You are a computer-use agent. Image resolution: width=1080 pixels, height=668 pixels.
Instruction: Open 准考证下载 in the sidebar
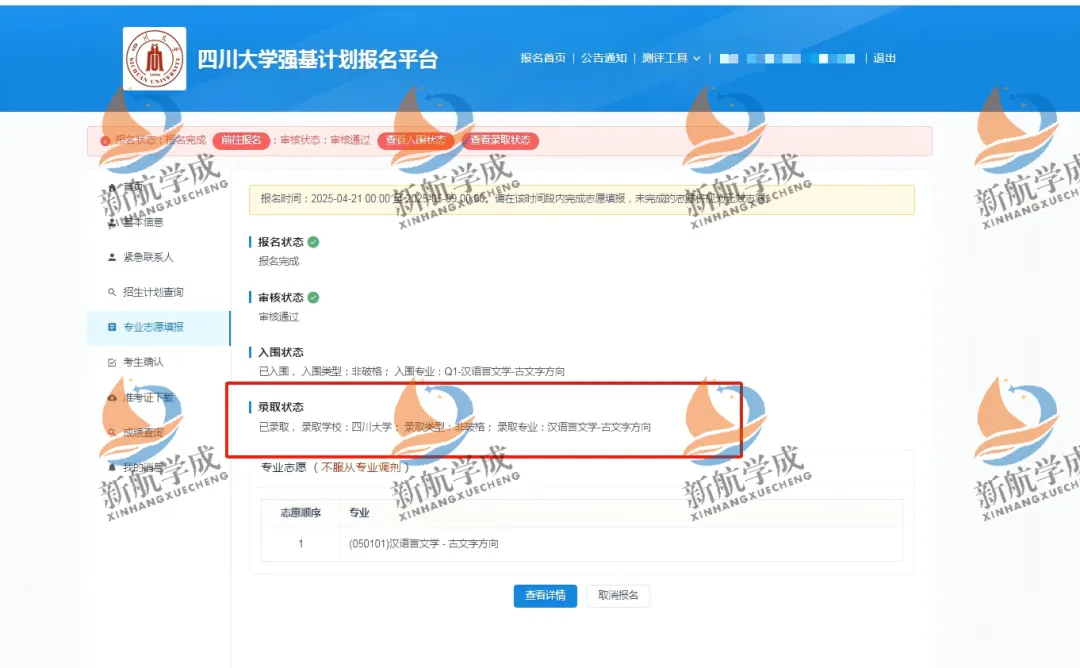click(147, 397)
